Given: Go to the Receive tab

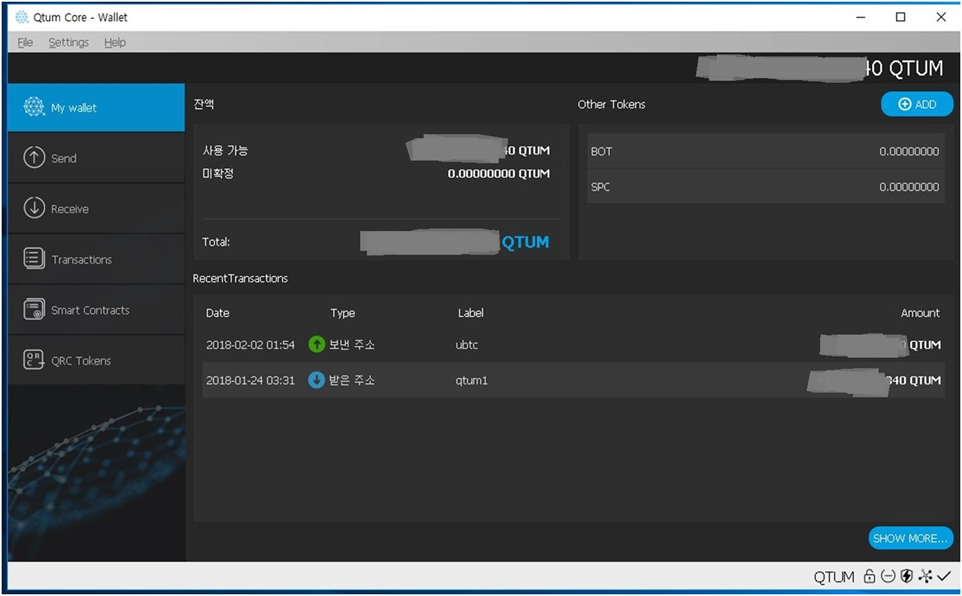Looking at the screenshot, I should click(x=96, y=209).
